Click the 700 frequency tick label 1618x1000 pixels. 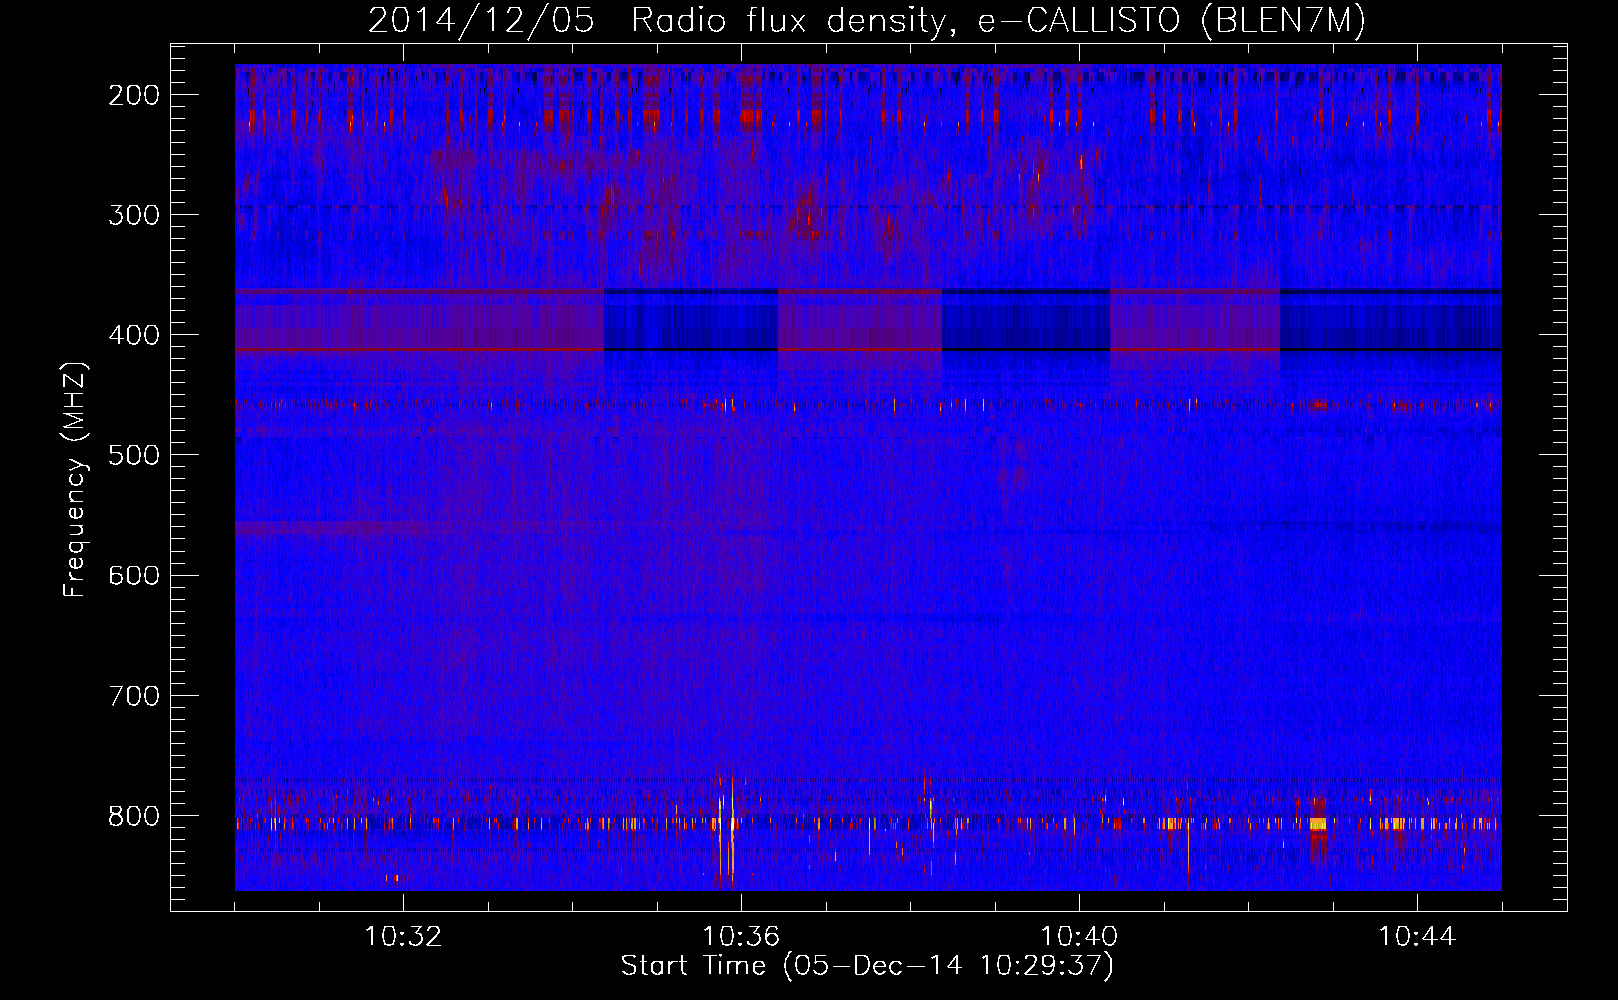[133, 695]
